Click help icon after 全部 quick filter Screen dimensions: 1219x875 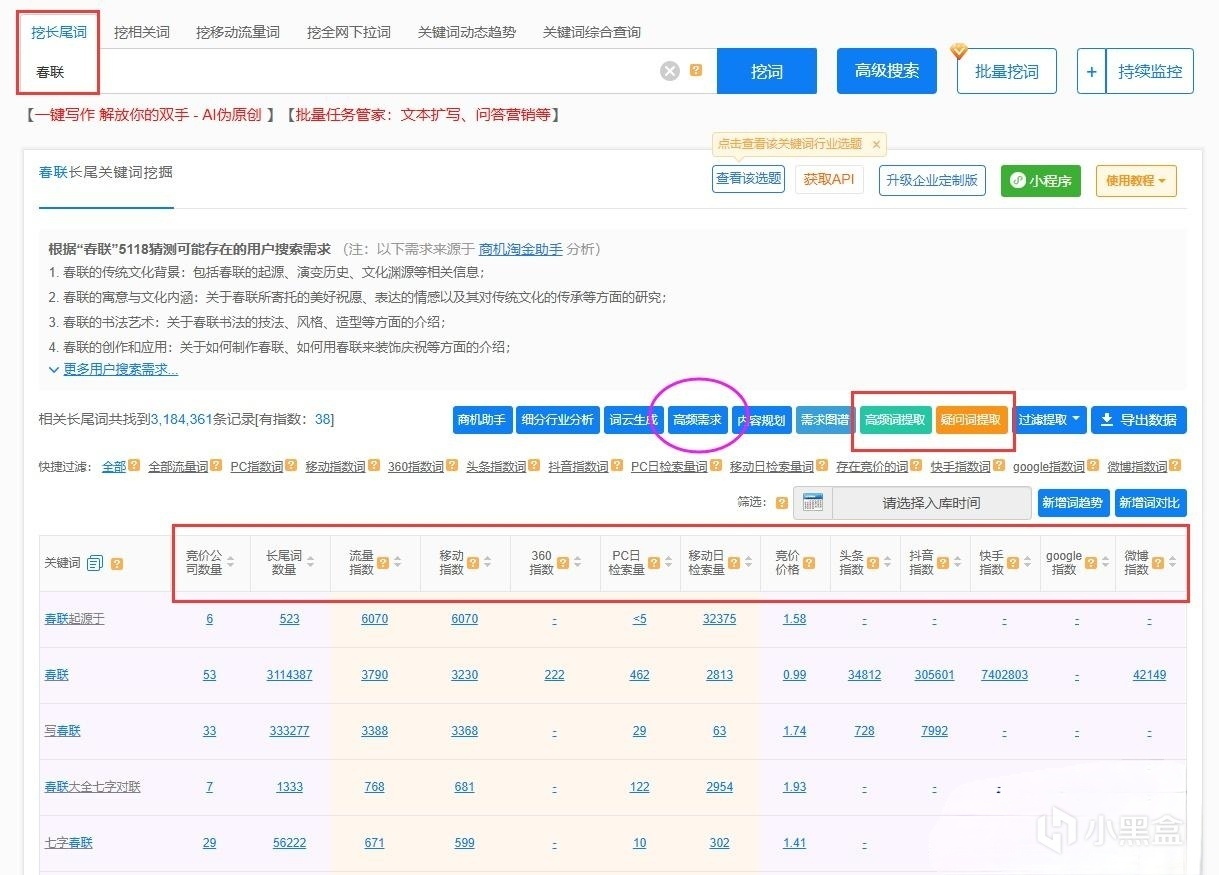134,466
